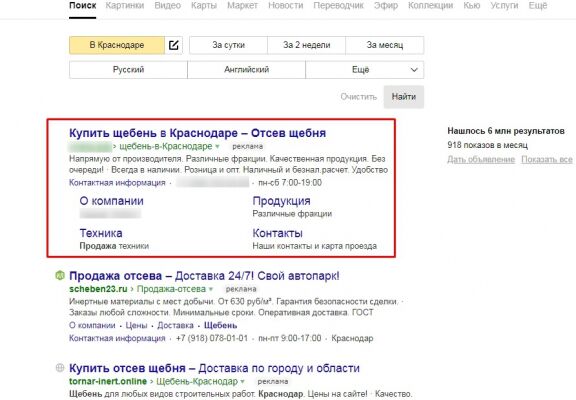576x400 pixels.
Task: Open the Цены quick link
Action: 136,326
